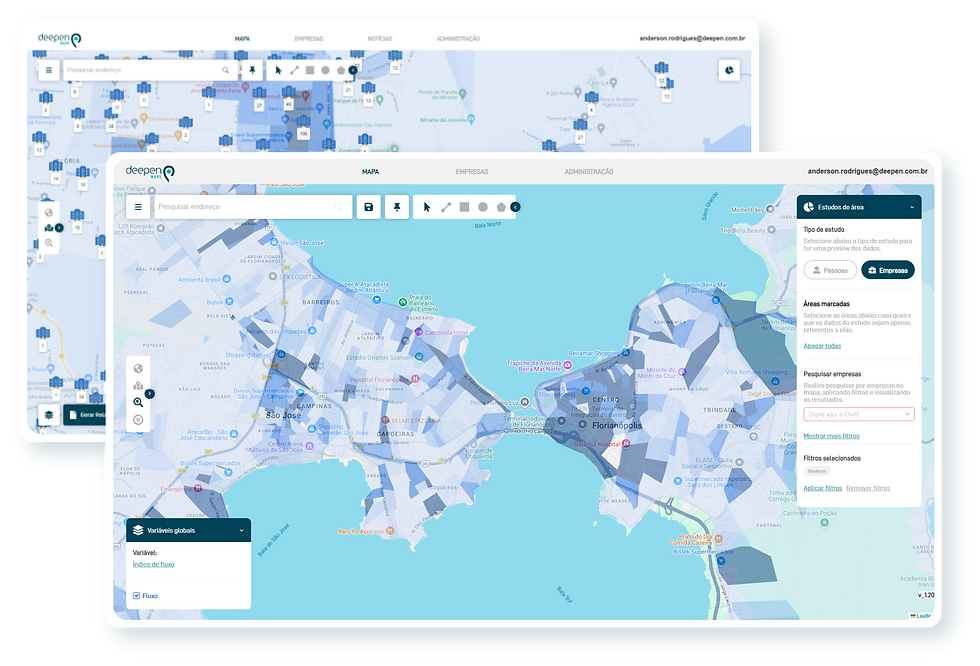The image size is (980, 666).
Task: Select circle tool in back window
Action: pos(326,70)
